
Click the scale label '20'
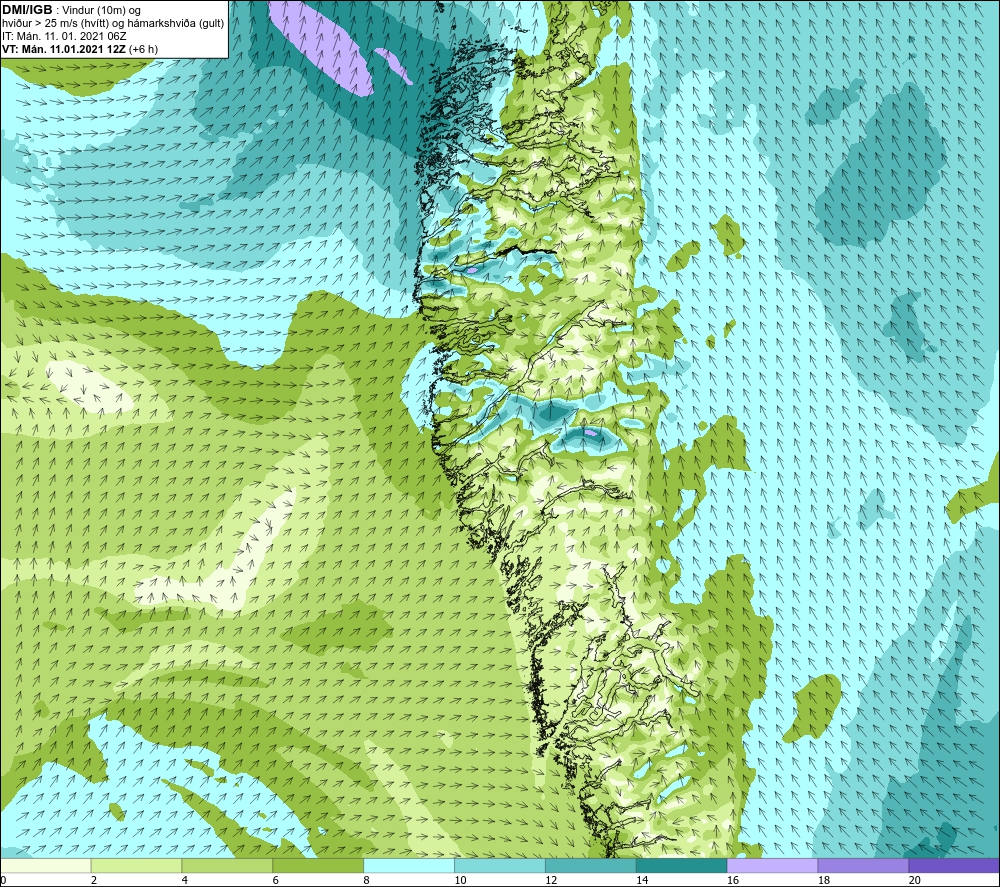[x=915, y=880]
